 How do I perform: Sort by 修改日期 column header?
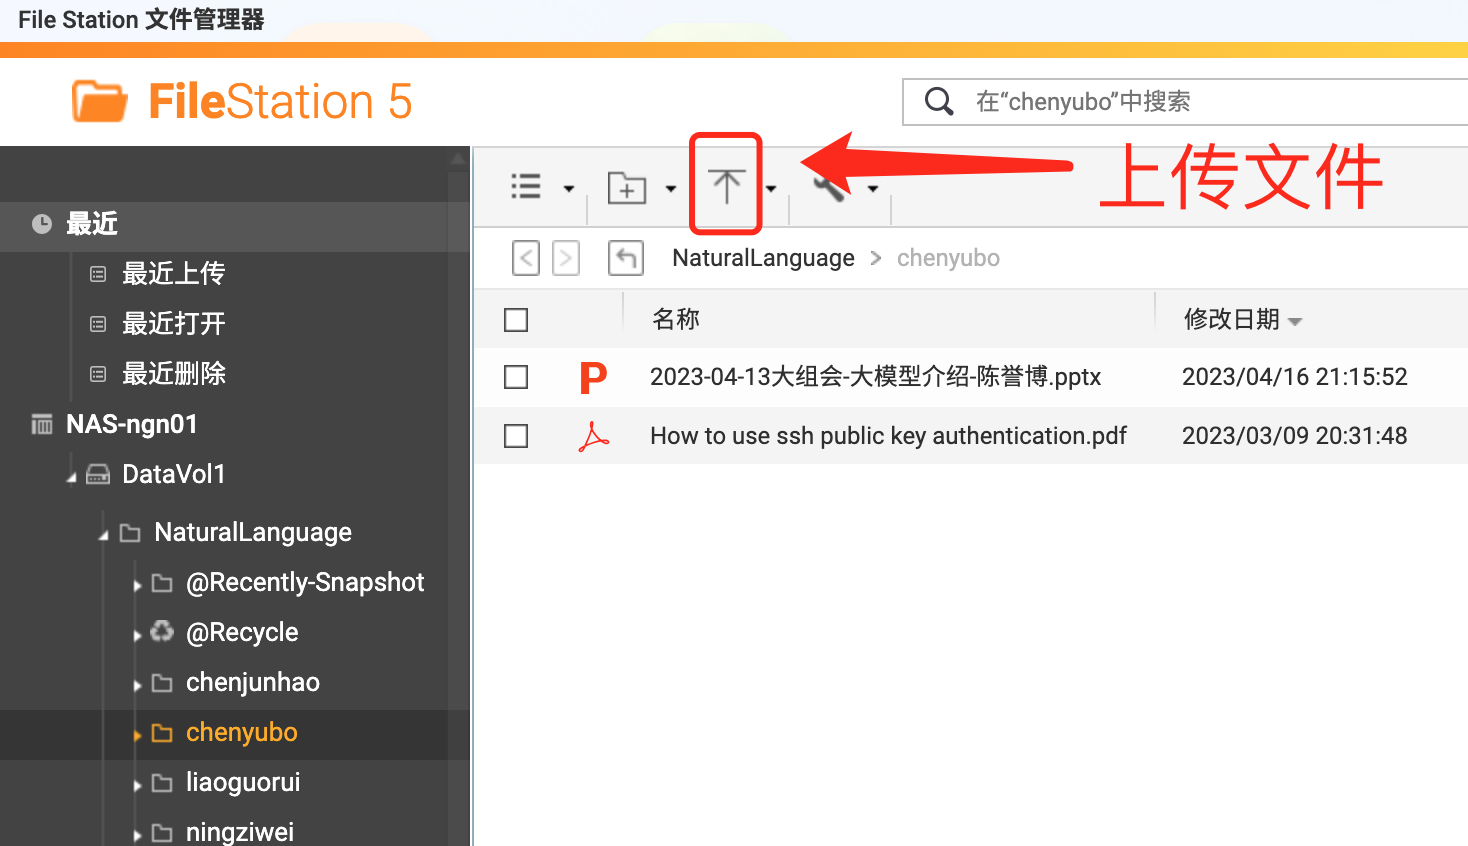pyautogui.click(x=1232, y=319)
